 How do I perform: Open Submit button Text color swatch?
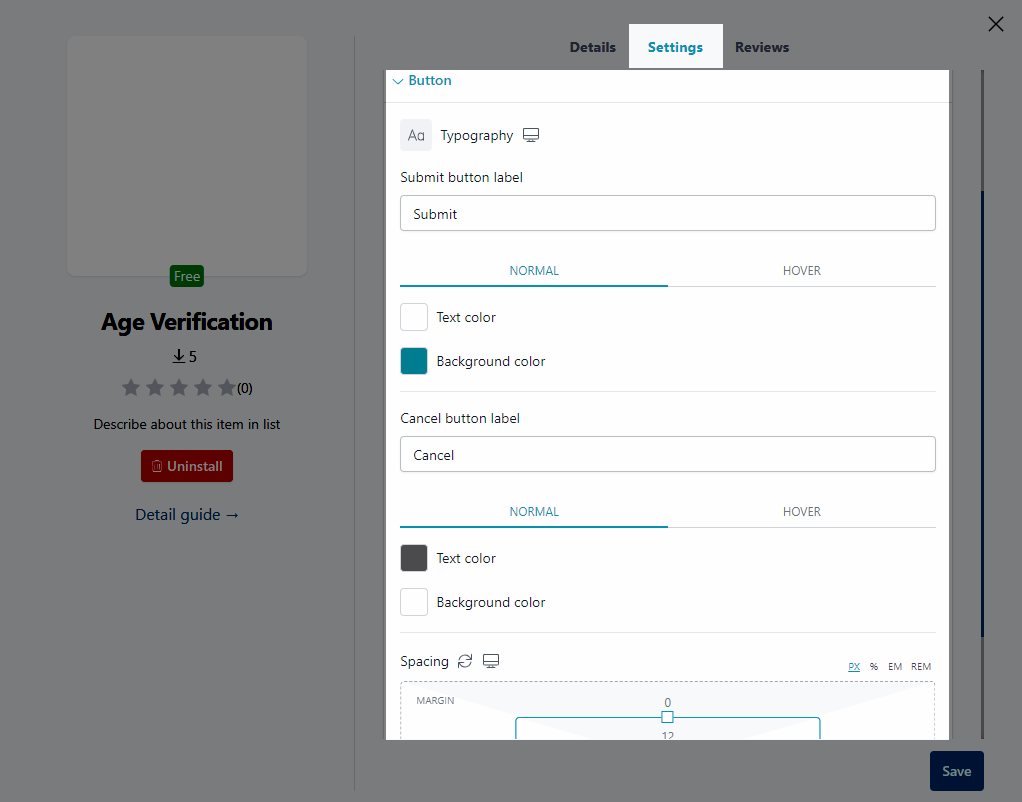tap(414, 317)
